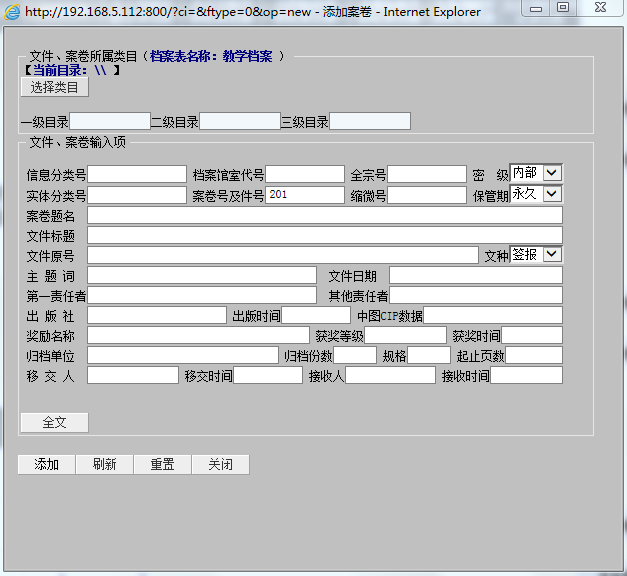Viewport: 627px width, 576px height.
Task: Click the 重置 button
Action: click(162, 464)
